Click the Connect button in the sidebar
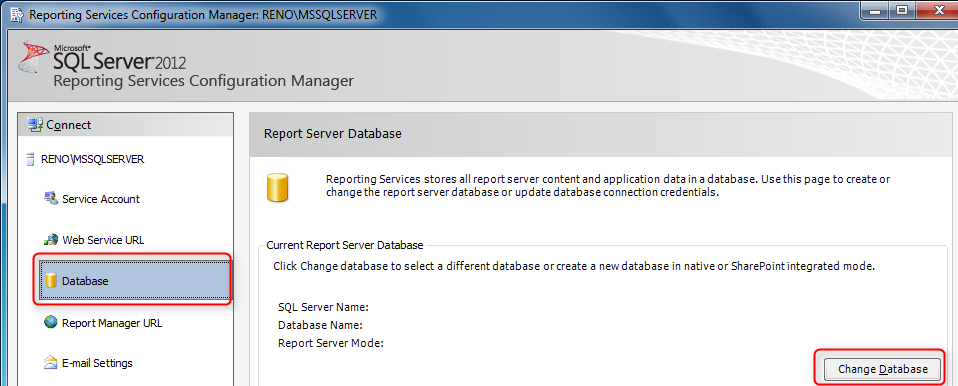Image resolution: width=958 pixels, height=386 pixels. pyautogui.click(x=126, y=125)
